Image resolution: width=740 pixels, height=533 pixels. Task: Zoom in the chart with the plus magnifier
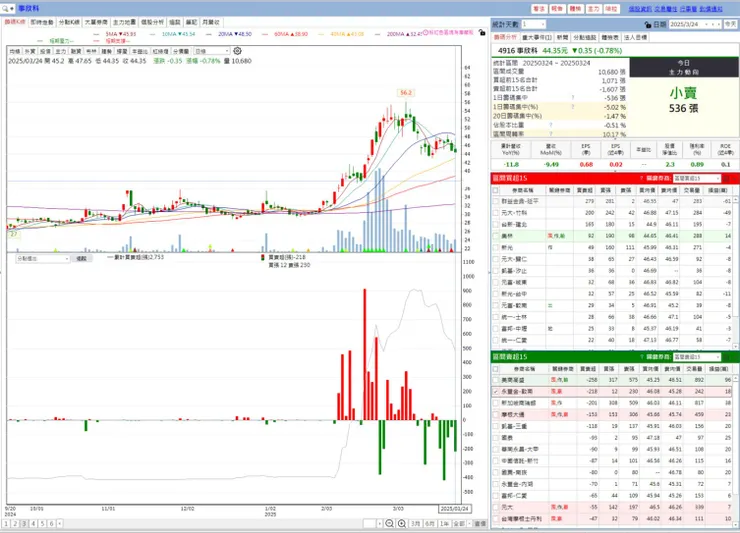(402, 523)
